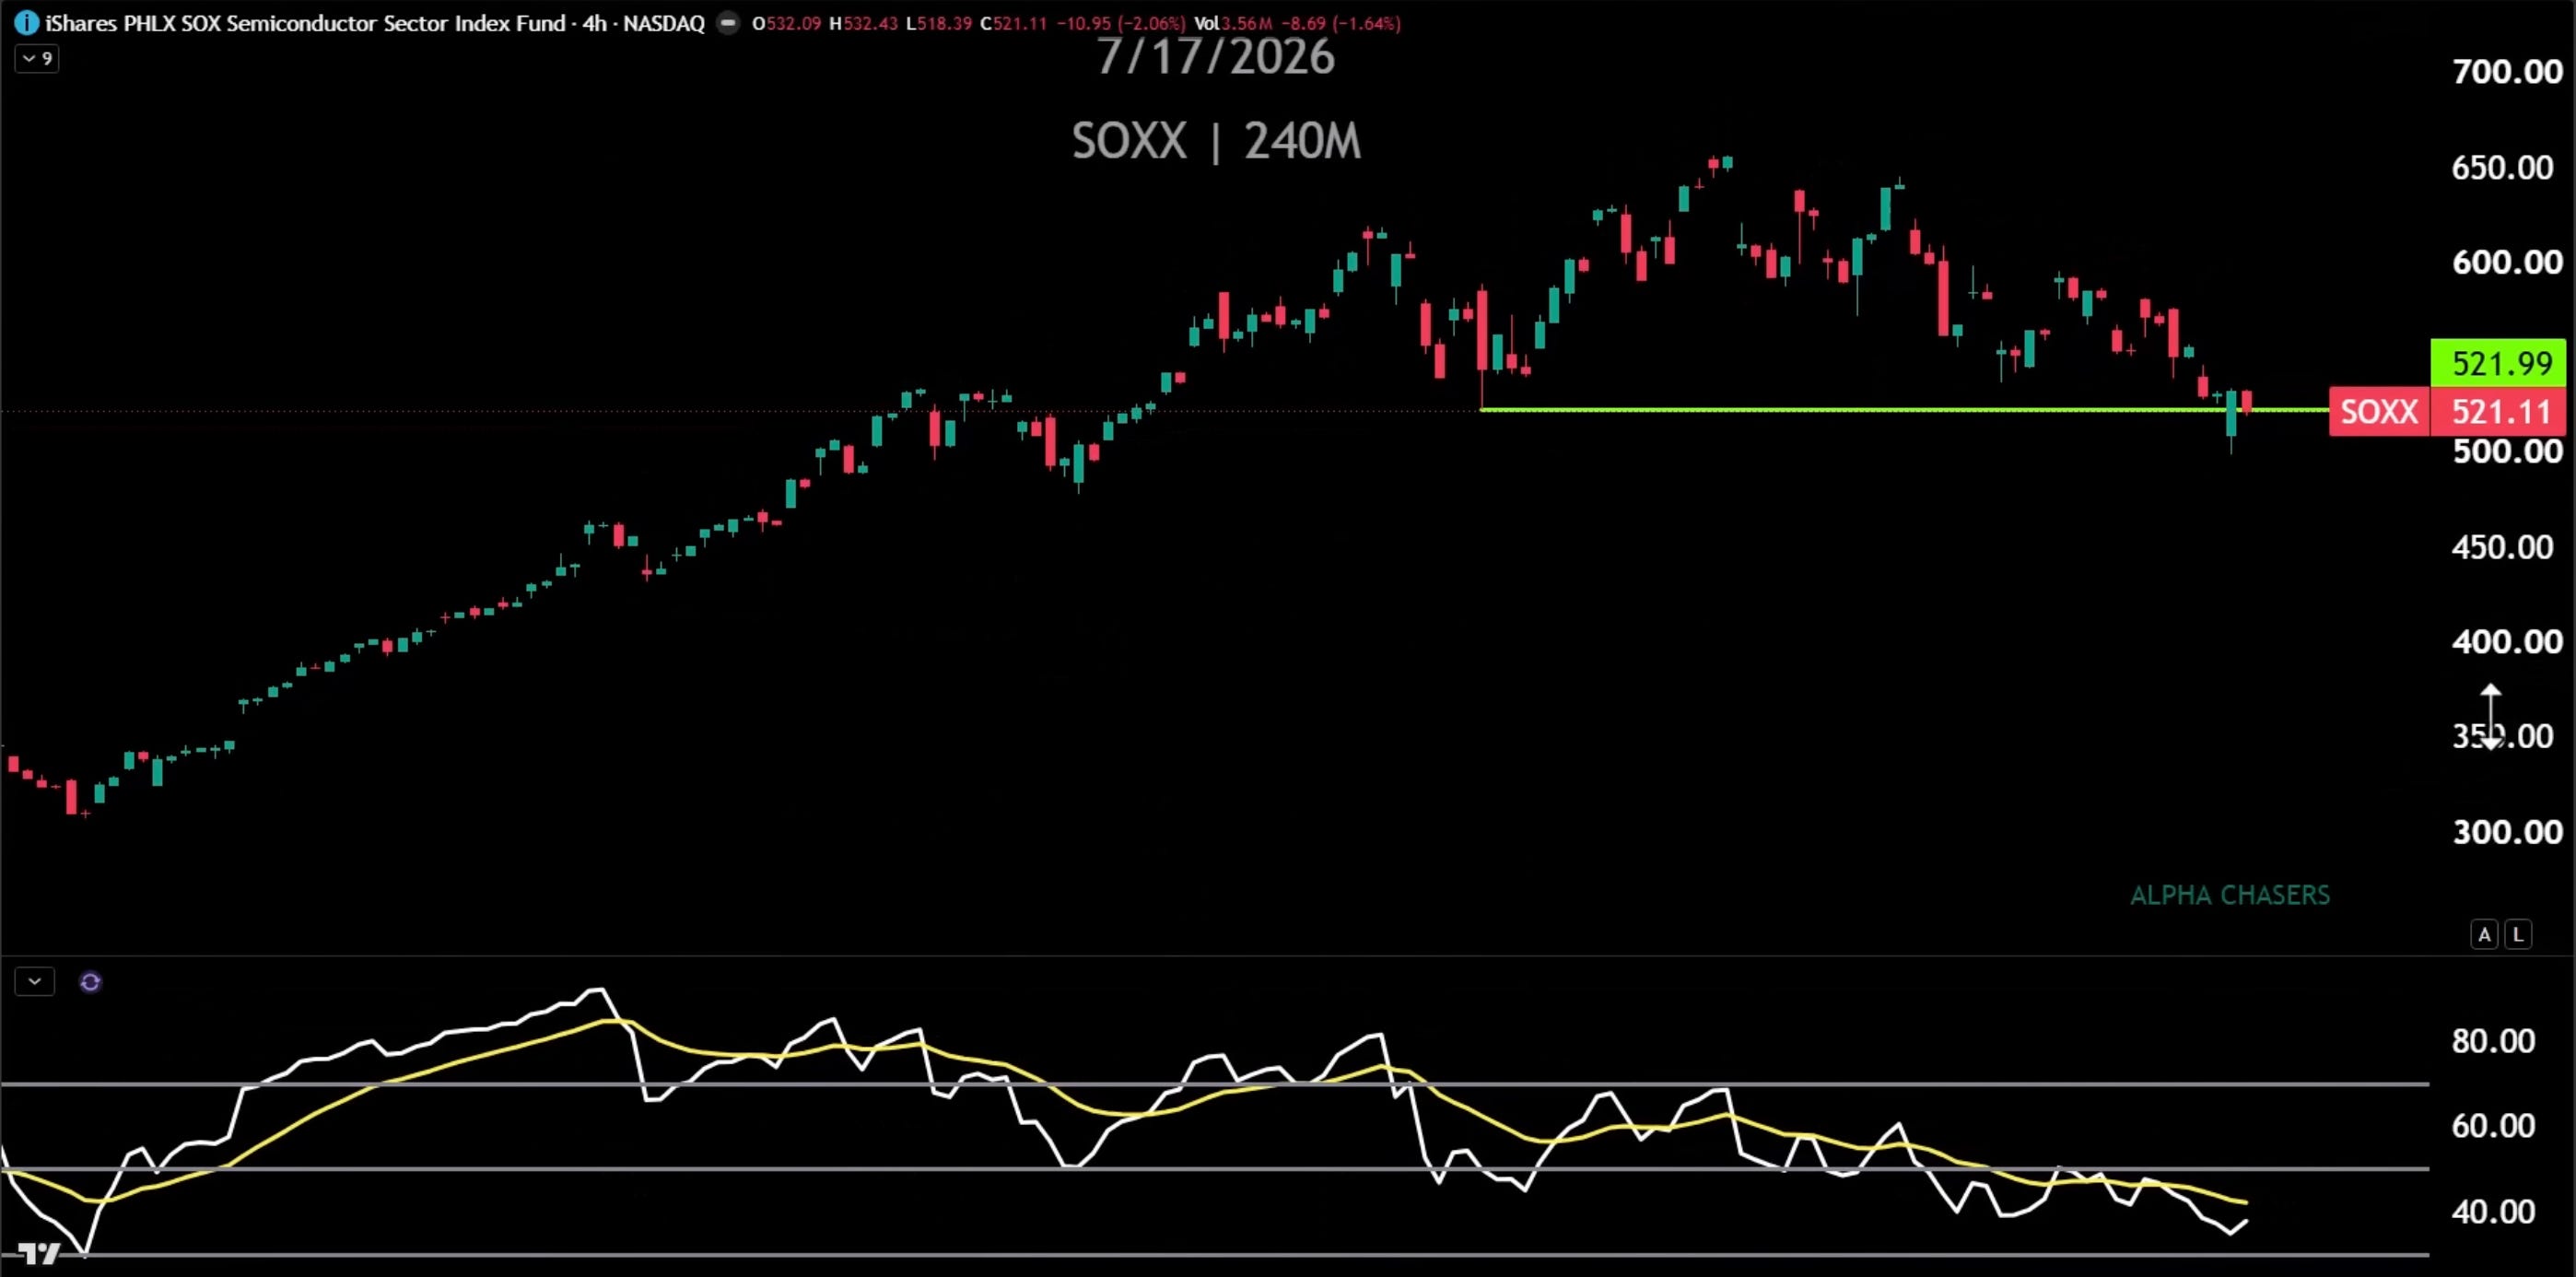Click the blue info icon beside the symbol name

point(26,23)
